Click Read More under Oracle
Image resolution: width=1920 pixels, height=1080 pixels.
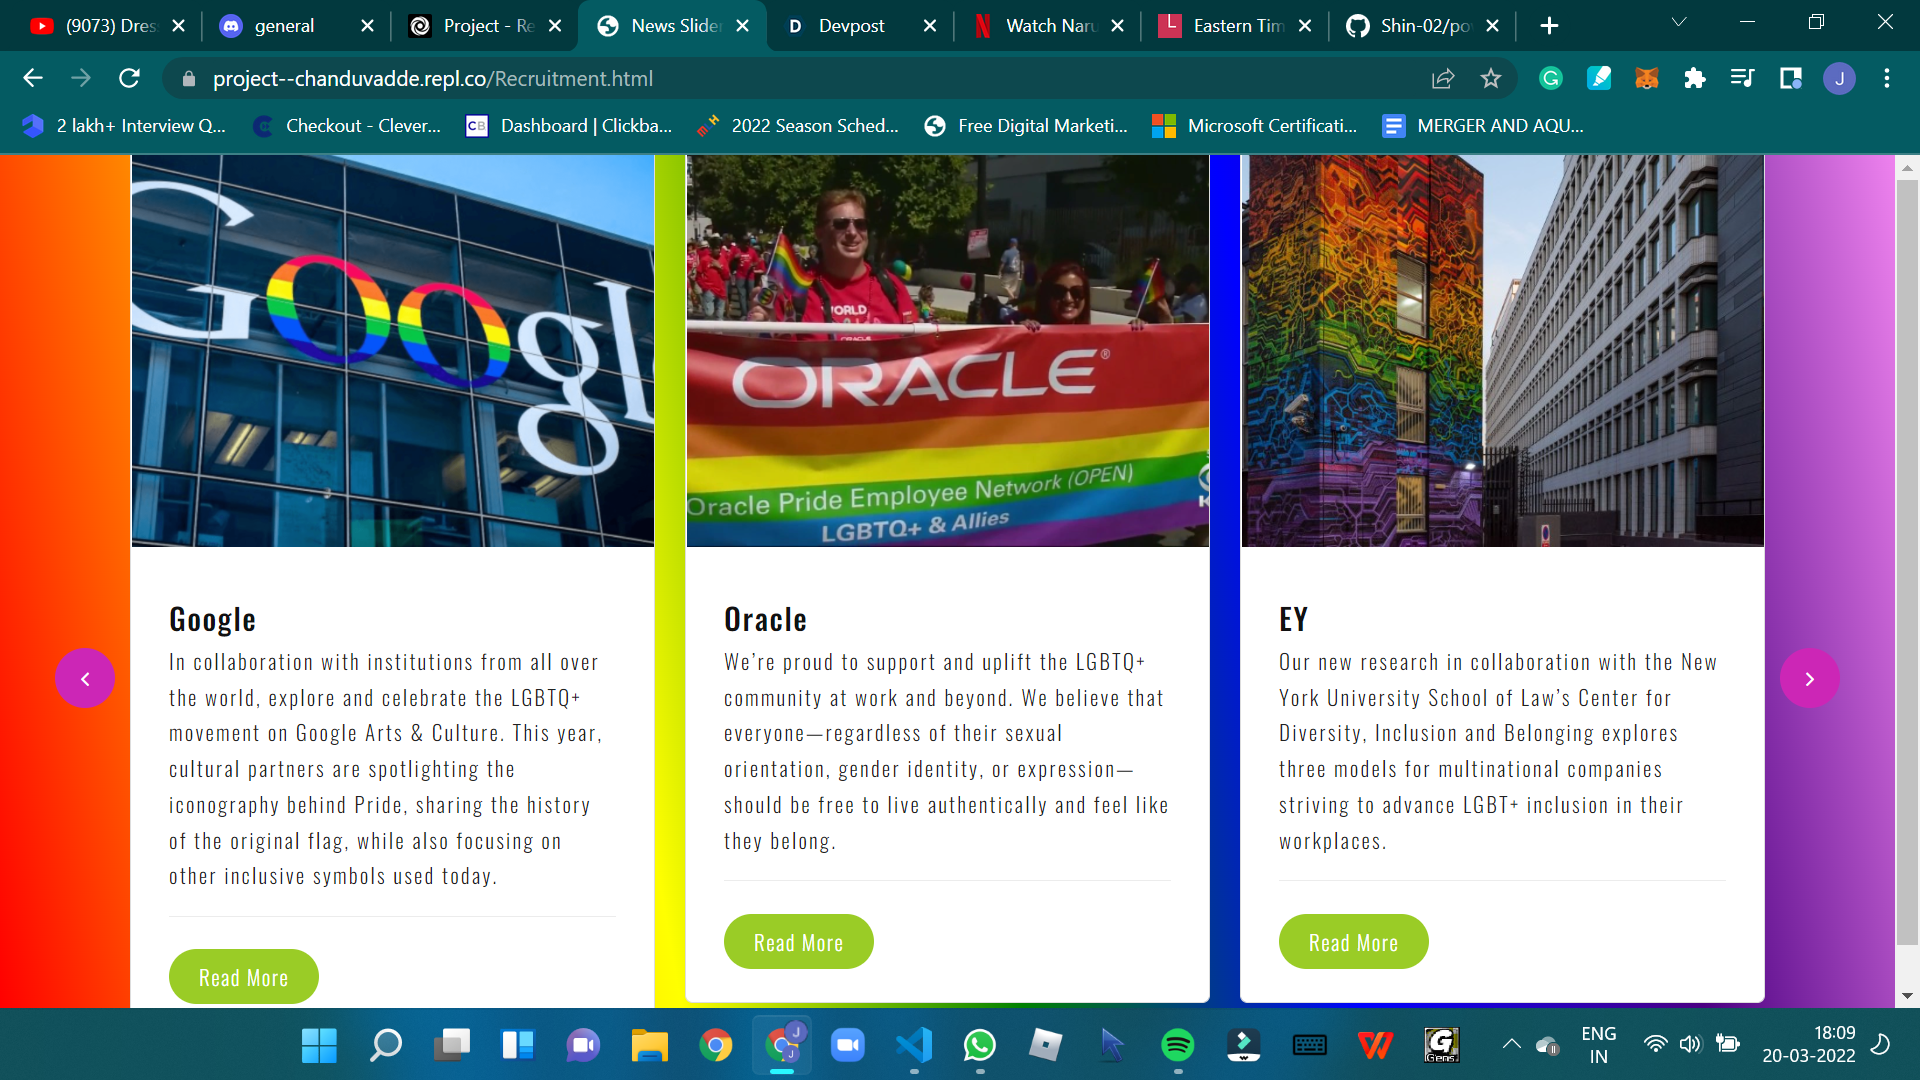coord(798,942)
